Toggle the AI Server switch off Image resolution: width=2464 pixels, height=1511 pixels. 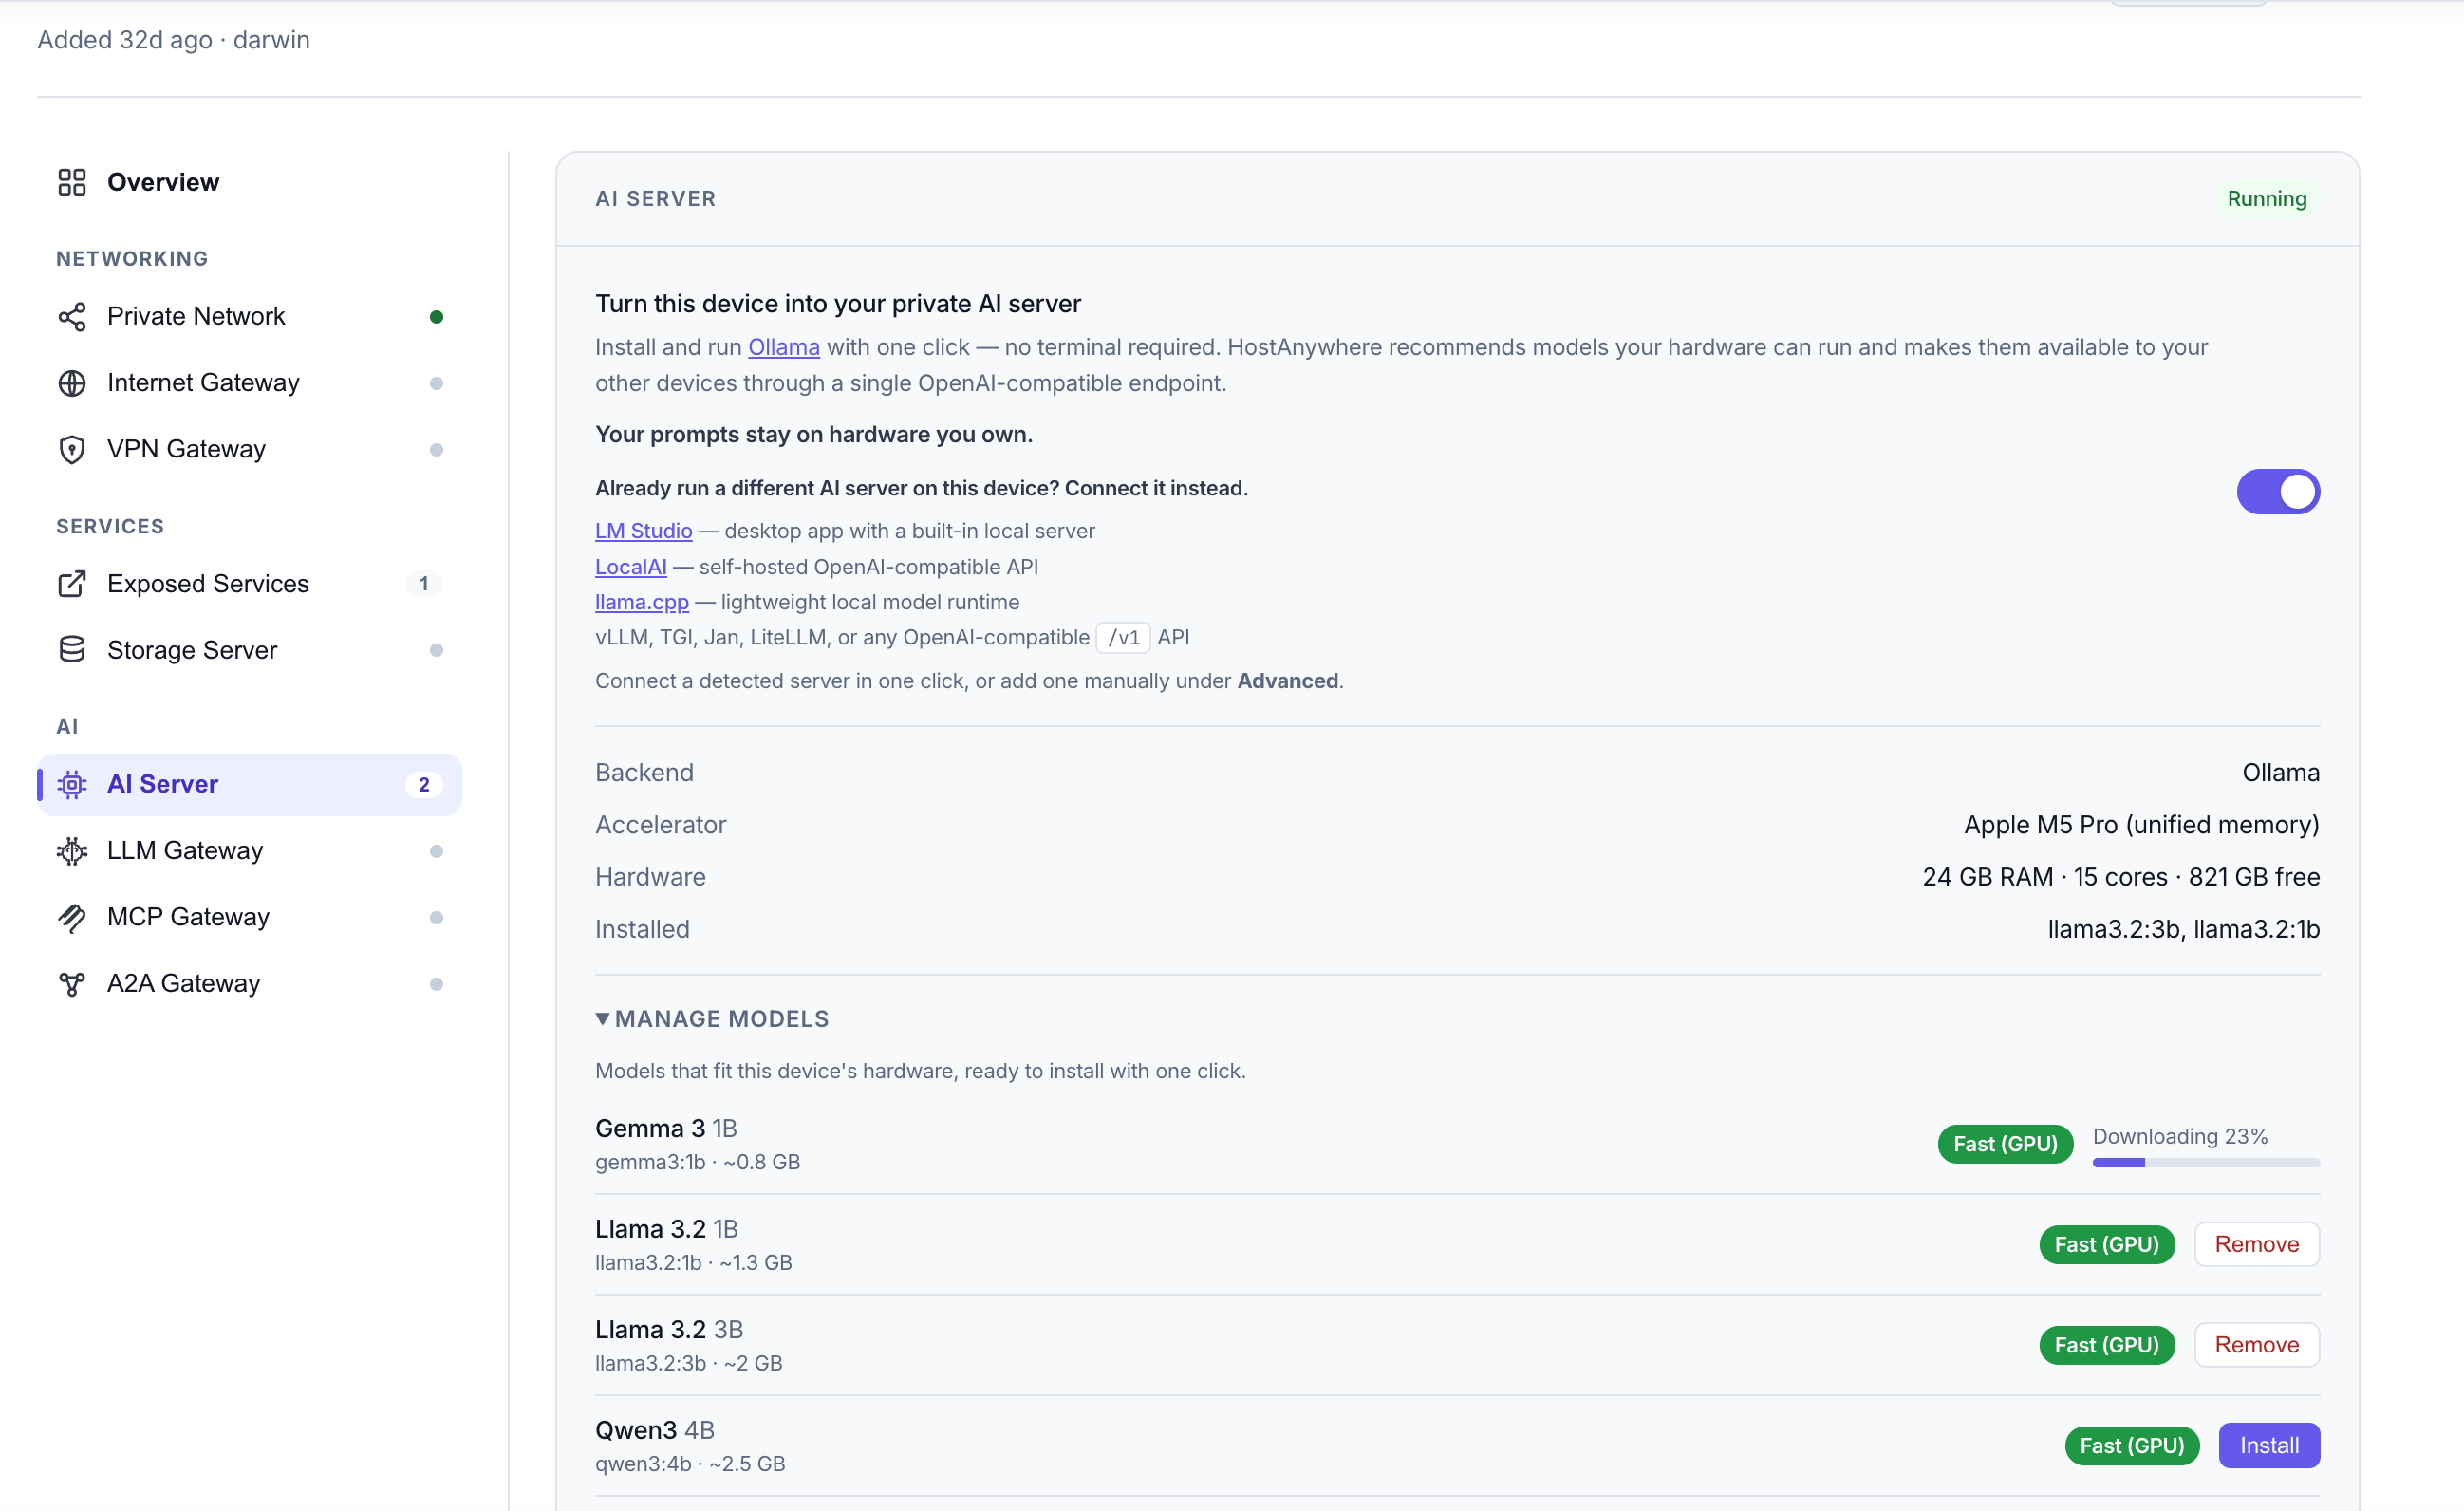pyautogui.click(x=2278, y=492)
